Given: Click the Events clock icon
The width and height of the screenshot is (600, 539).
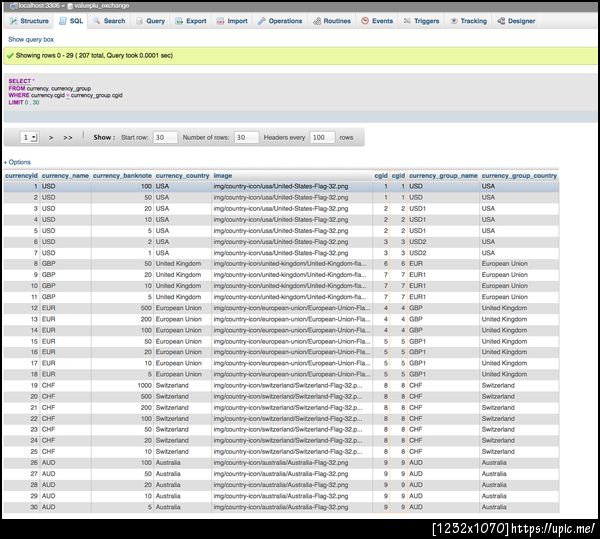Looking at the screenshot, I should (365, 21).
